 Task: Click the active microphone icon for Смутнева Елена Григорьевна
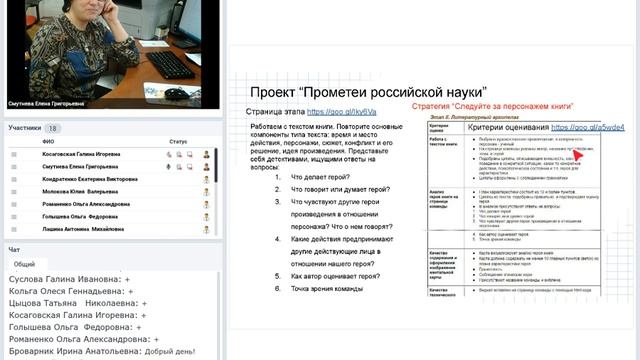169,167
